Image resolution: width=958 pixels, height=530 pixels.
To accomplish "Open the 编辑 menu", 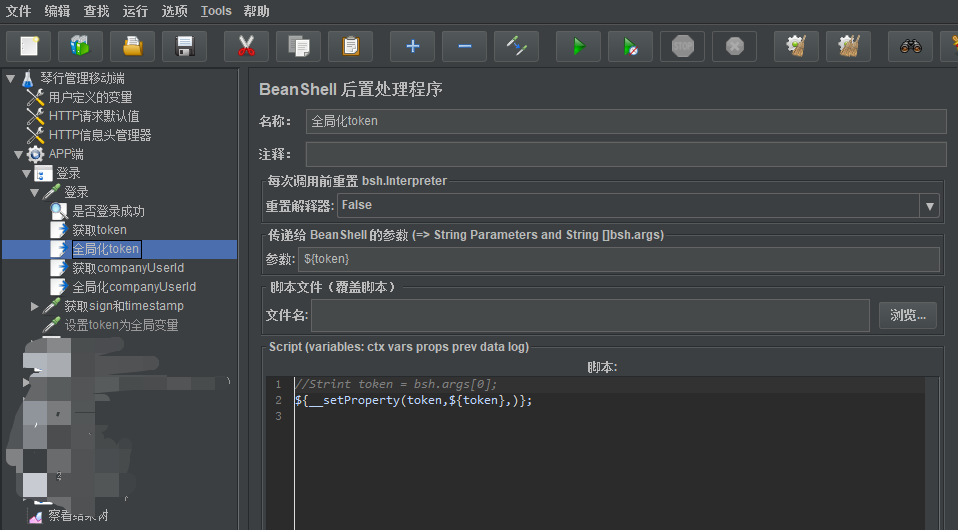I will point(57,11).
